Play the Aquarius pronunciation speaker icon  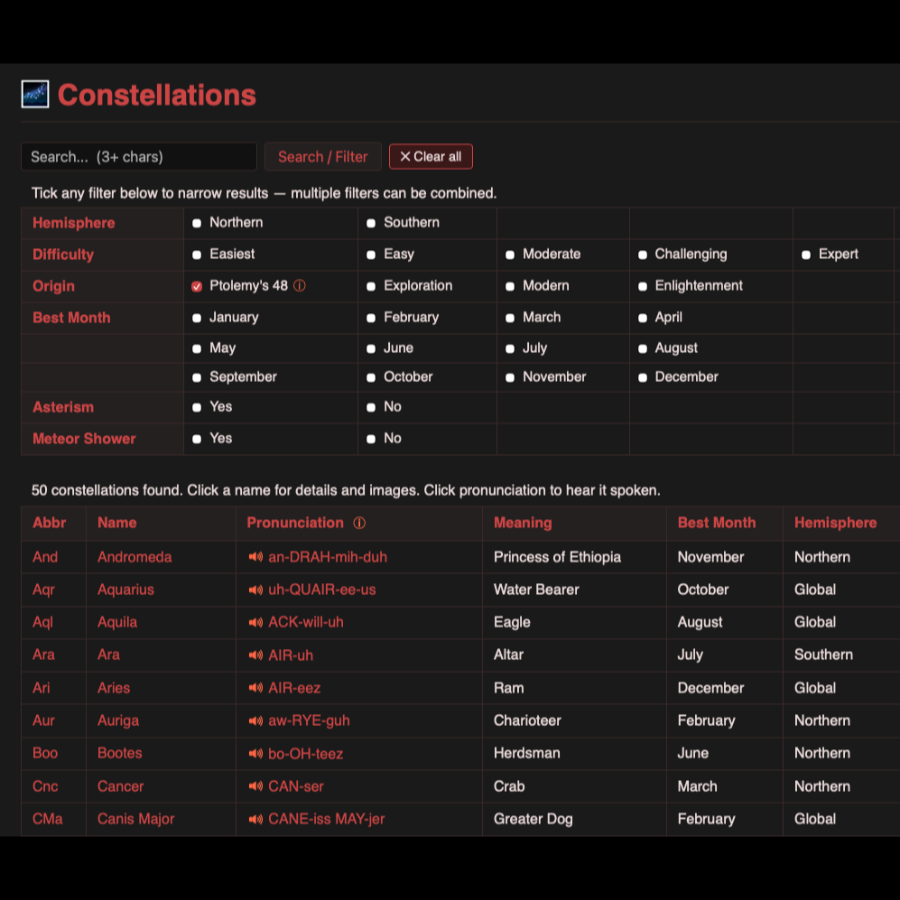[256, 590]
